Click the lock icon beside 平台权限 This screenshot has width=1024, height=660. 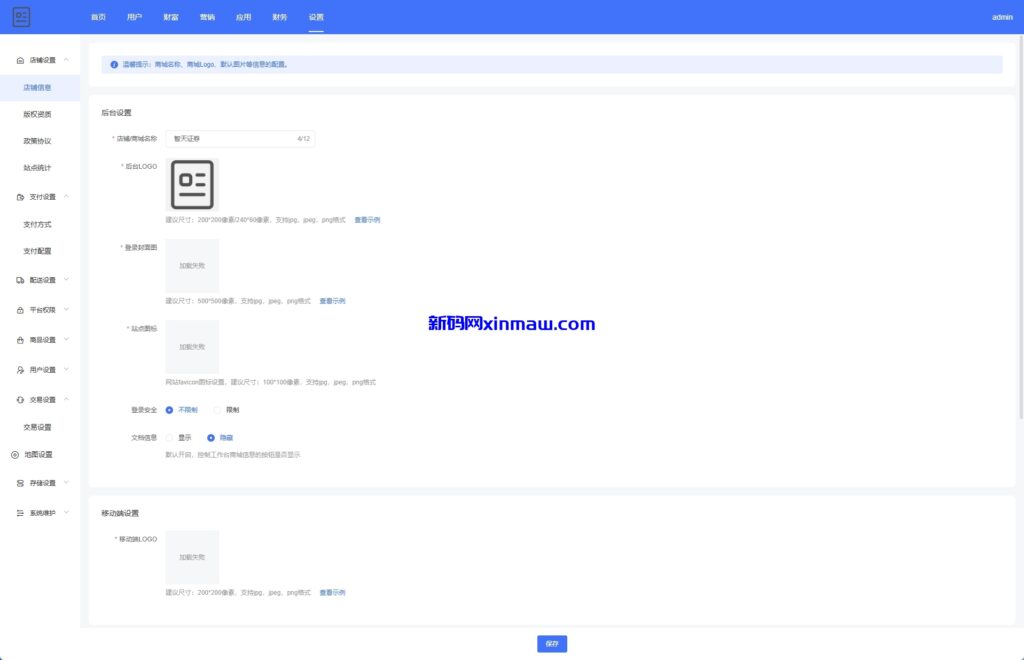coord(21,310)
